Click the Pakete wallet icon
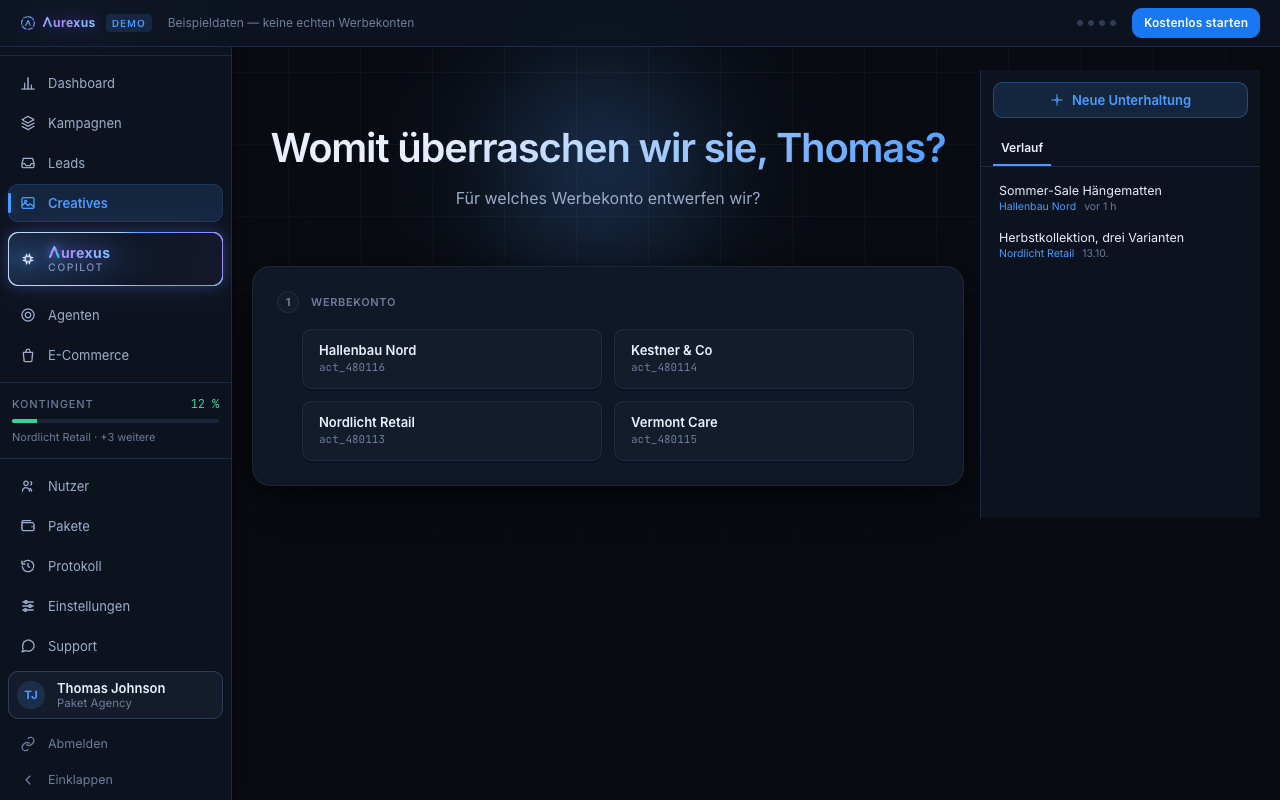Screen dimensions: 1280x800 (28, 526)
